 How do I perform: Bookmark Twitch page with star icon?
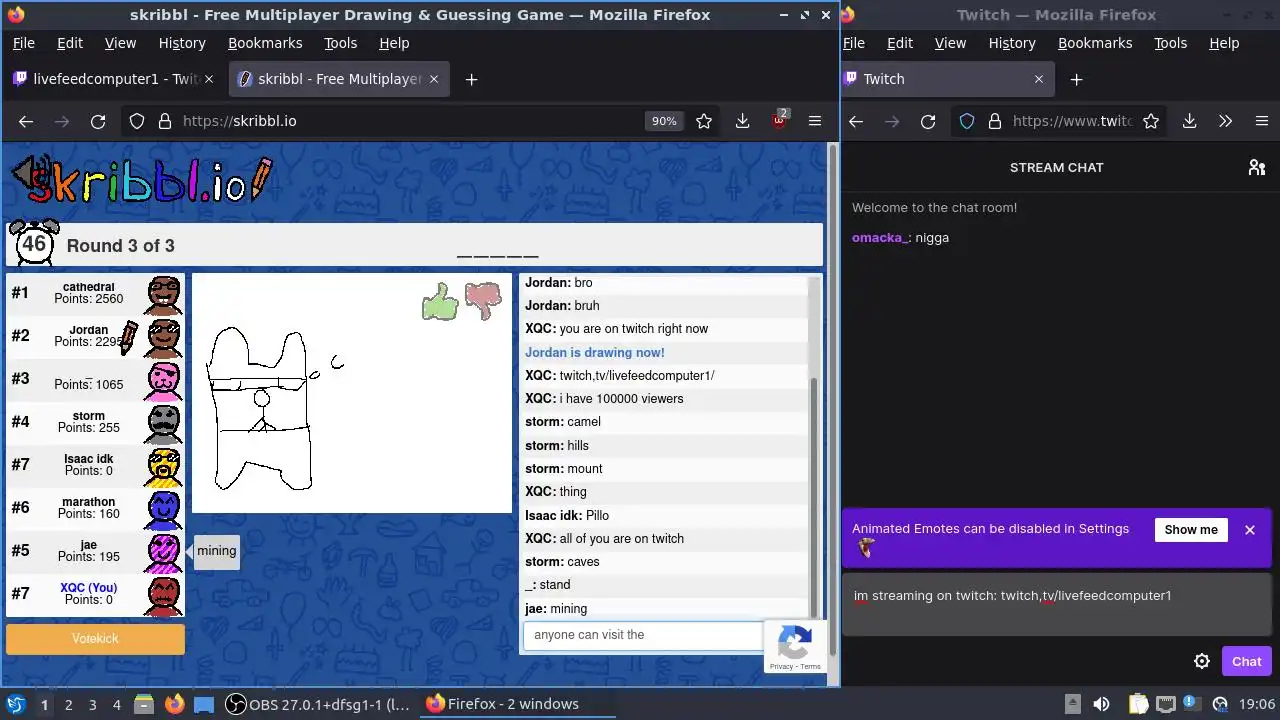pyautogui.click(x=1151, y=121)
